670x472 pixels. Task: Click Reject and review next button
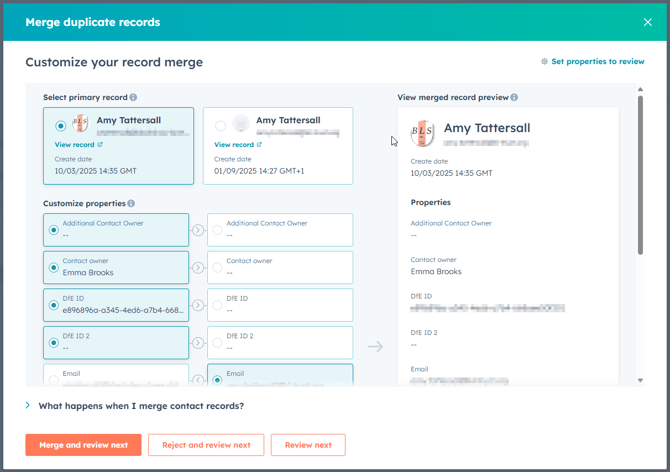tap(206, 445)
